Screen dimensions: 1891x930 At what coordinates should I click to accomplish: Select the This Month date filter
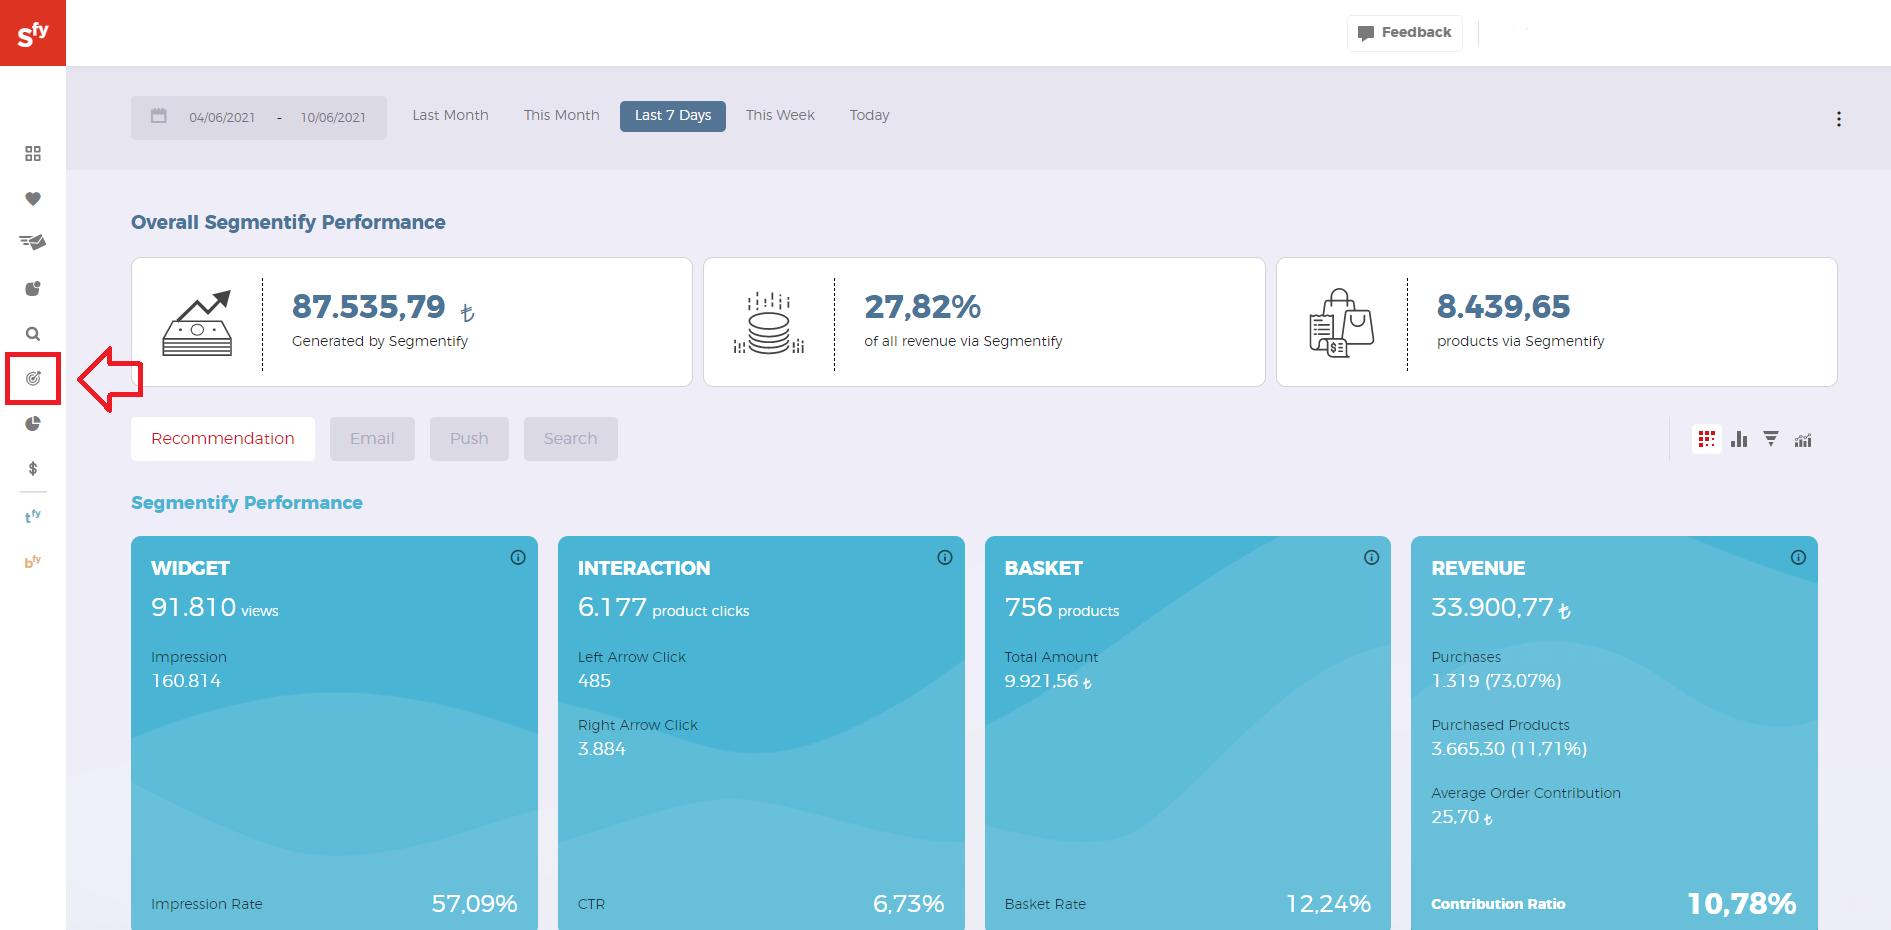pos(562,115)
